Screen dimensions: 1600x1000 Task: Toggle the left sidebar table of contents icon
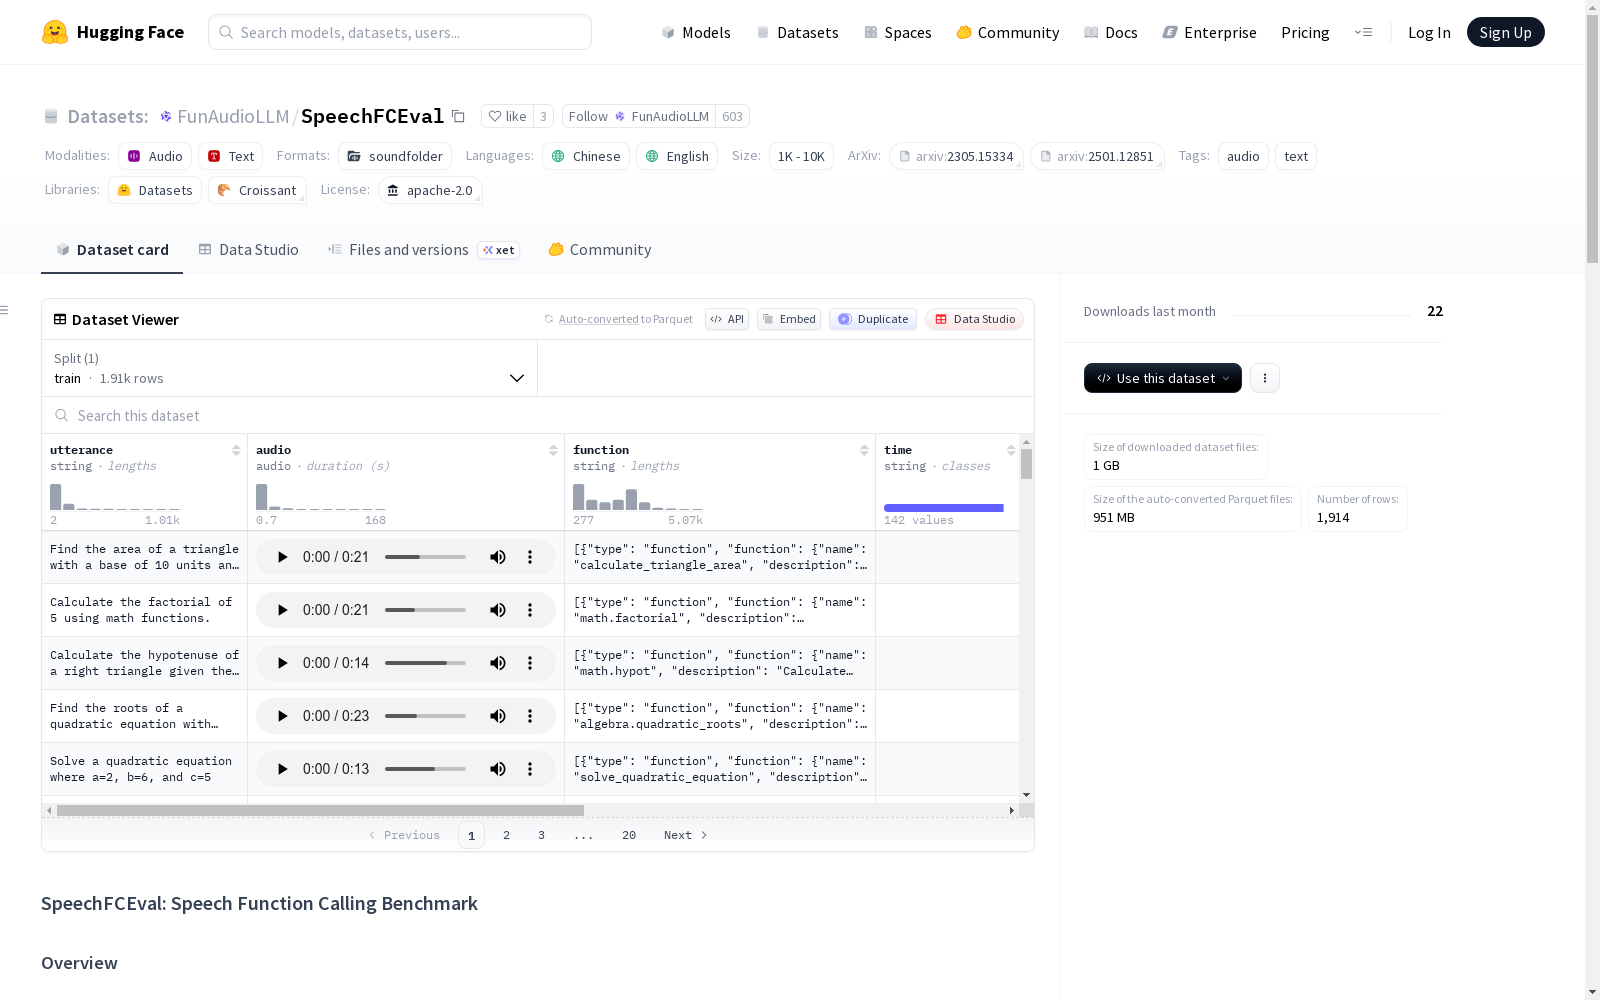click(x=4, y=310)
